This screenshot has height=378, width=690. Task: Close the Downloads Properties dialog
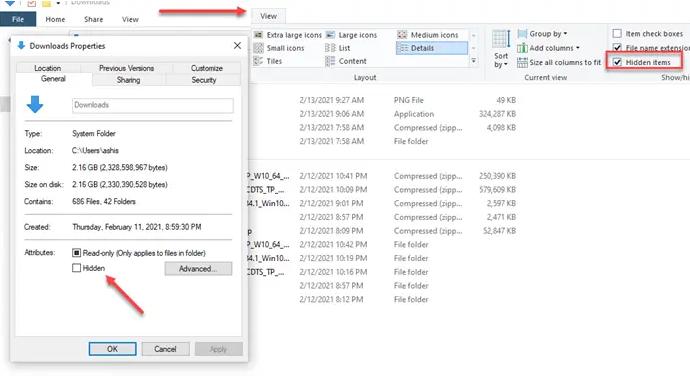click(237, 46)
